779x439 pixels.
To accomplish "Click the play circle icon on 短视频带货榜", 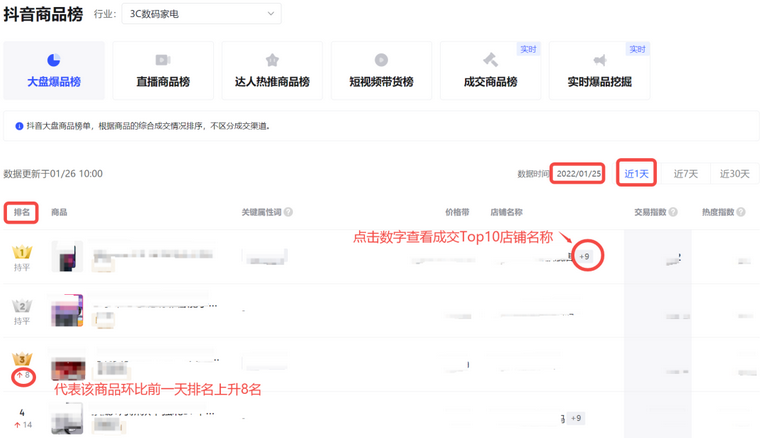I will pos(381,60).
